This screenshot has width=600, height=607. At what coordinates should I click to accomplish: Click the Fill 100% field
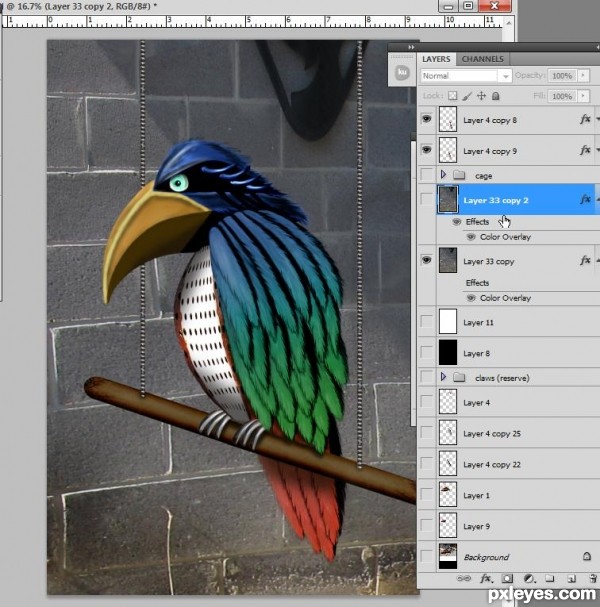562,96
